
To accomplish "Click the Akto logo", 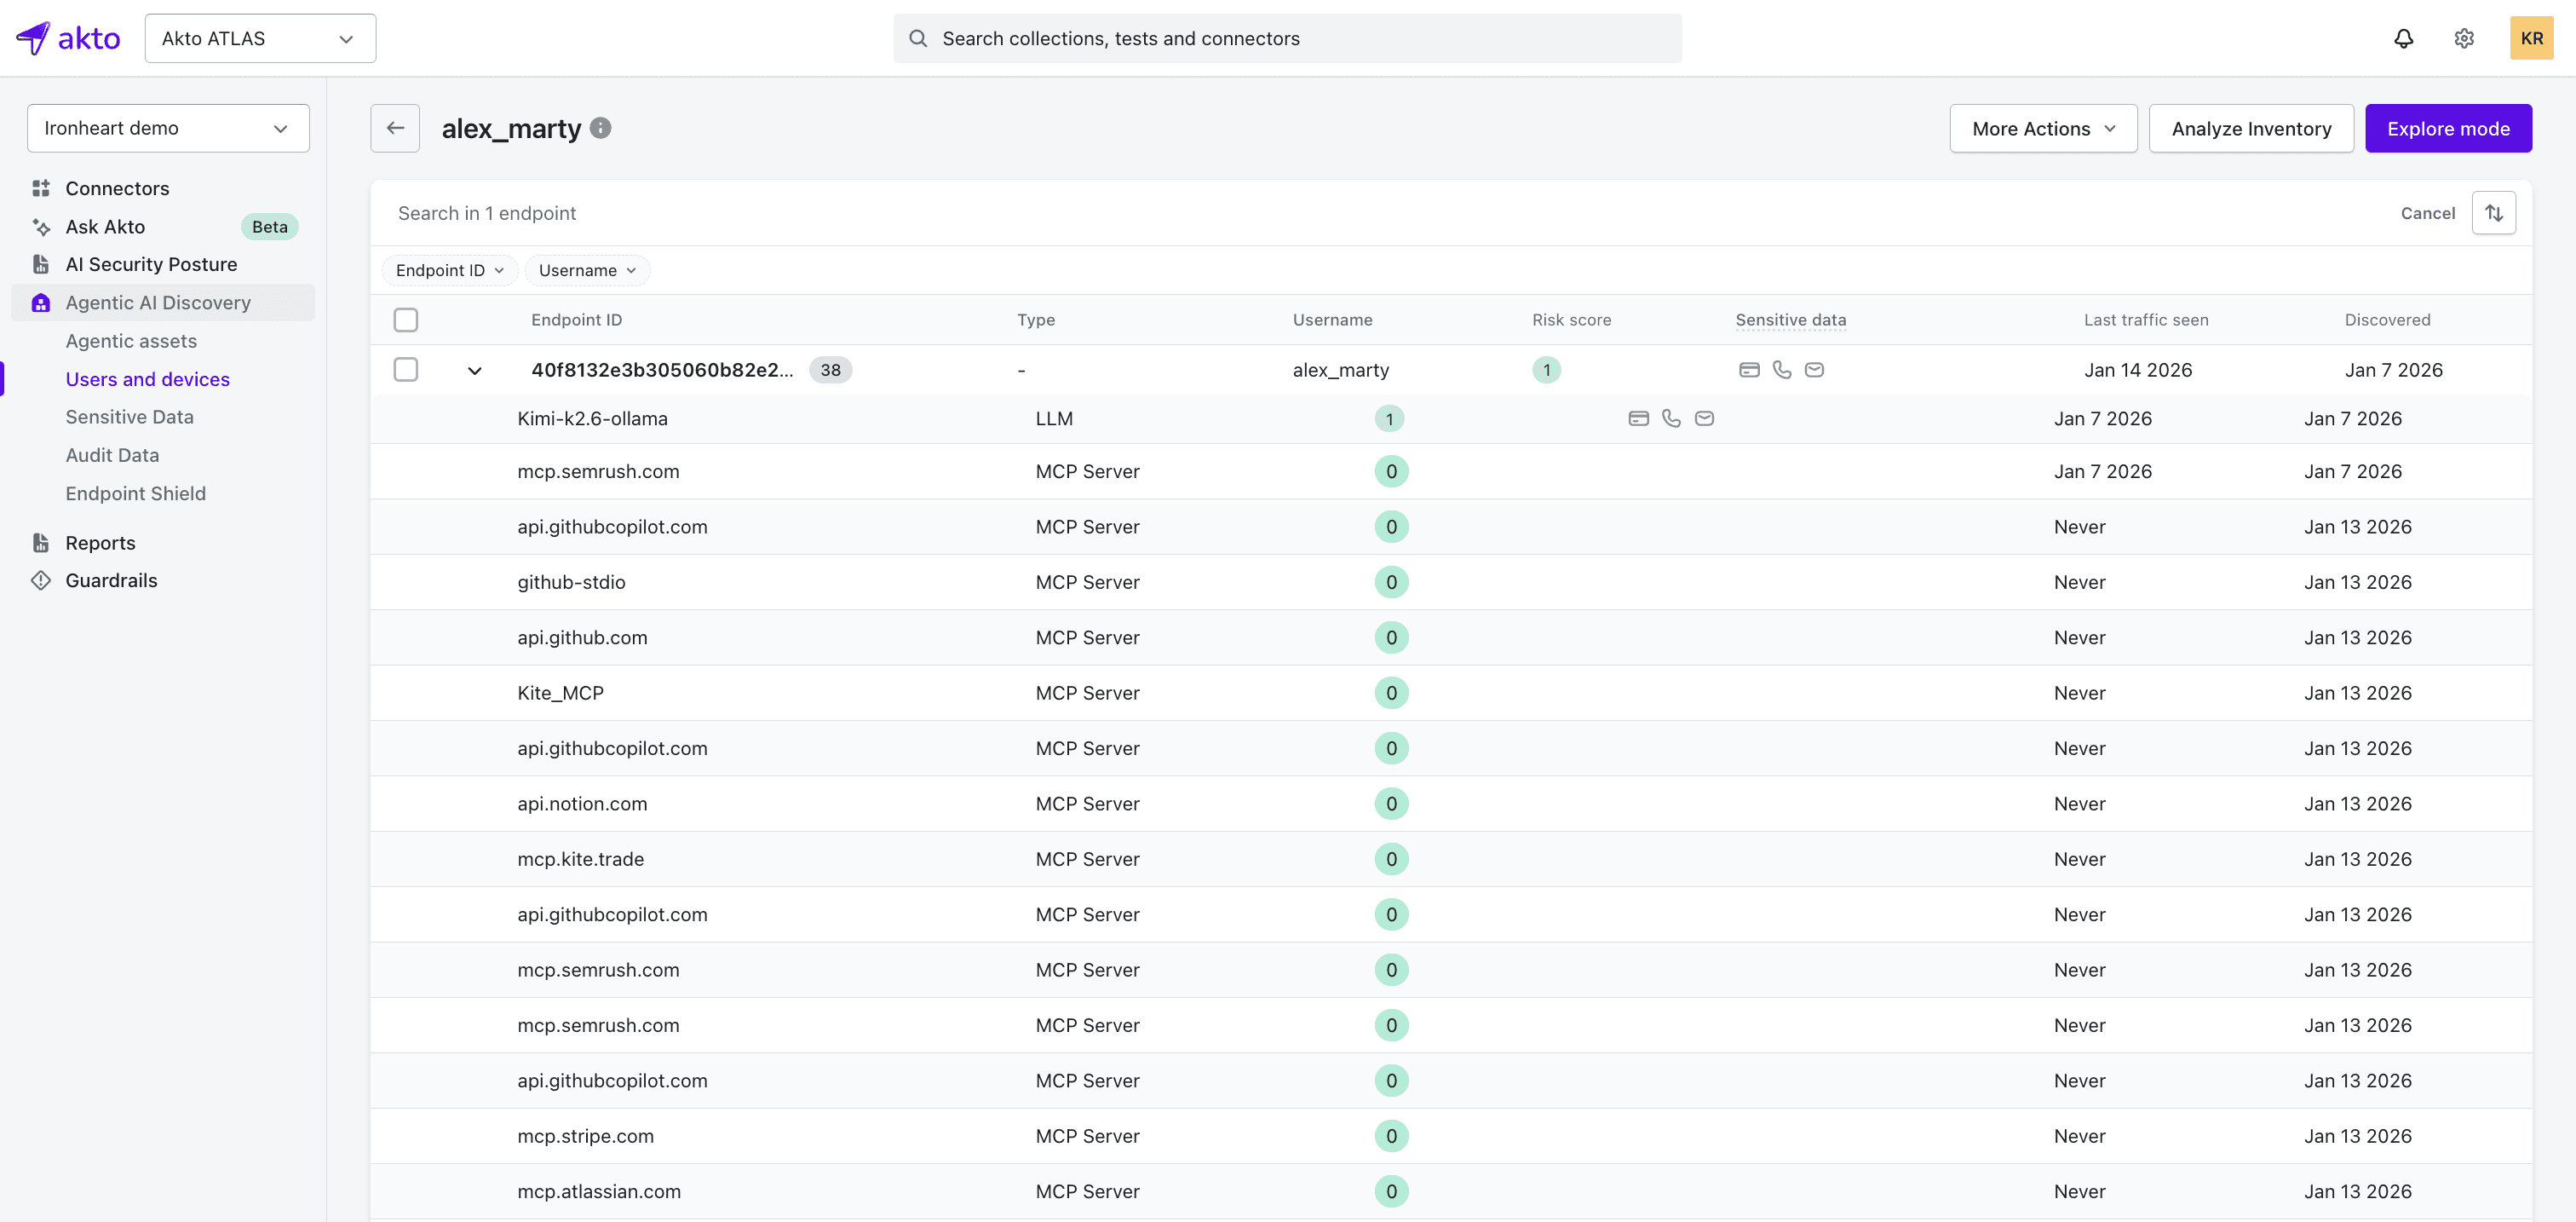I will [68, 38].
